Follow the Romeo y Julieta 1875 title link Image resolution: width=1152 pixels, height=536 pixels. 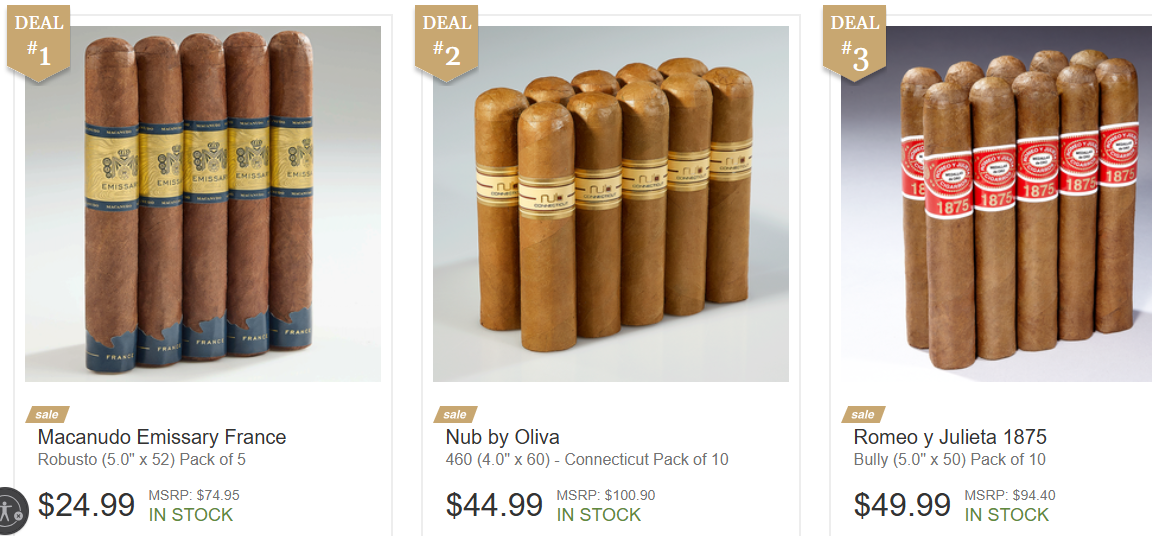pyautogui.click(x=950, y=438)
